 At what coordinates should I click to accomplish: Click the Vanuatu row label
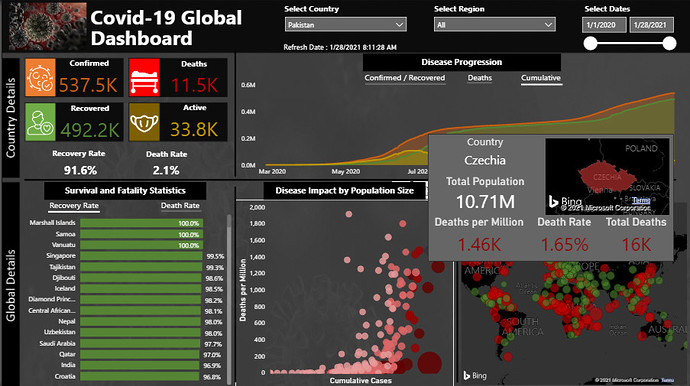point(64,245)
